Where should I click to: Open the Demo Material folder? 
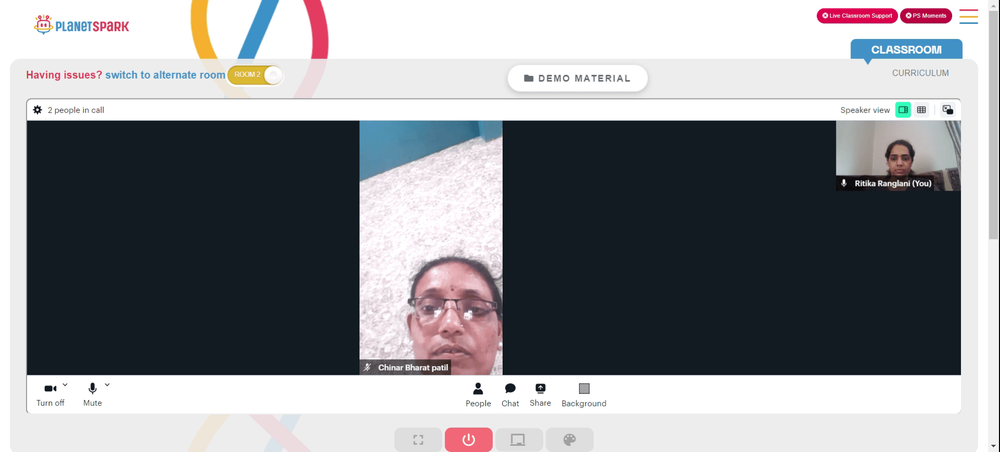click(x=577, y=78)
